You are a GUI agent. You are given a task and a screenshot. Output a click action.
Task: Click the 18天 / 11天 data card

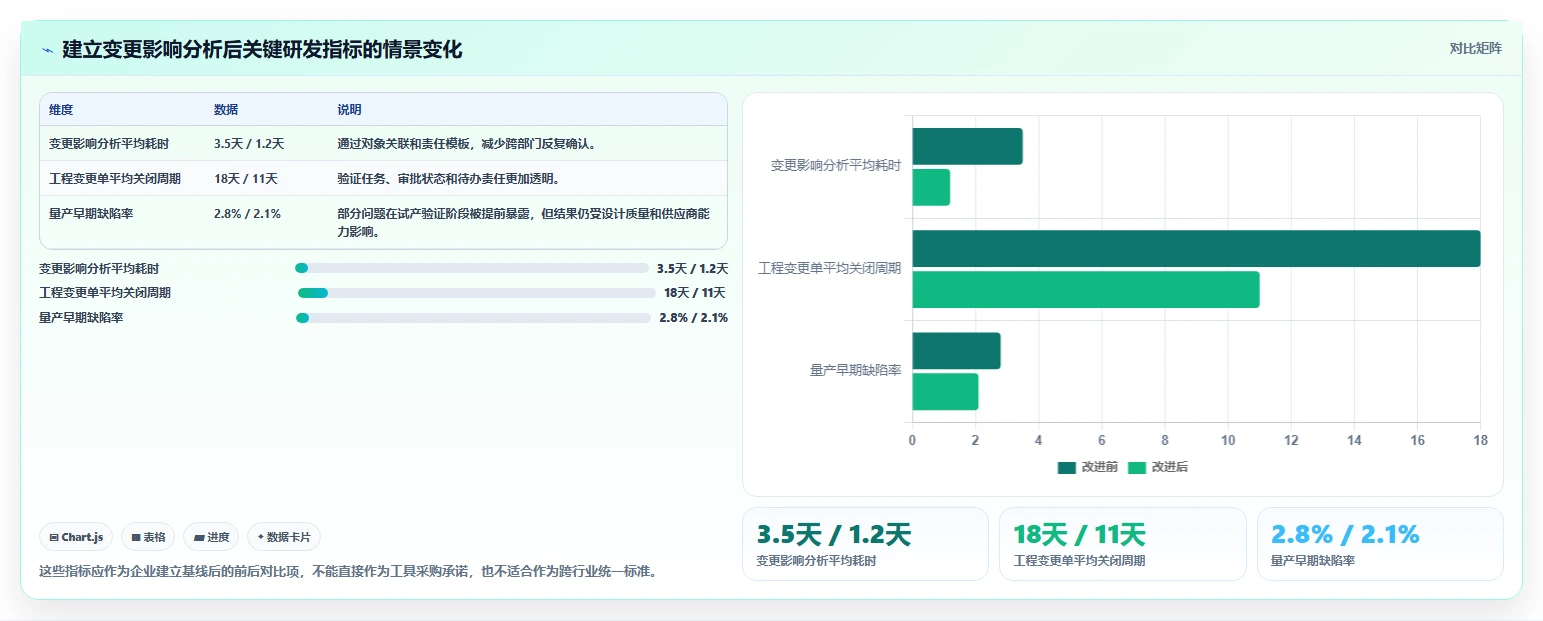point(1123,544)
